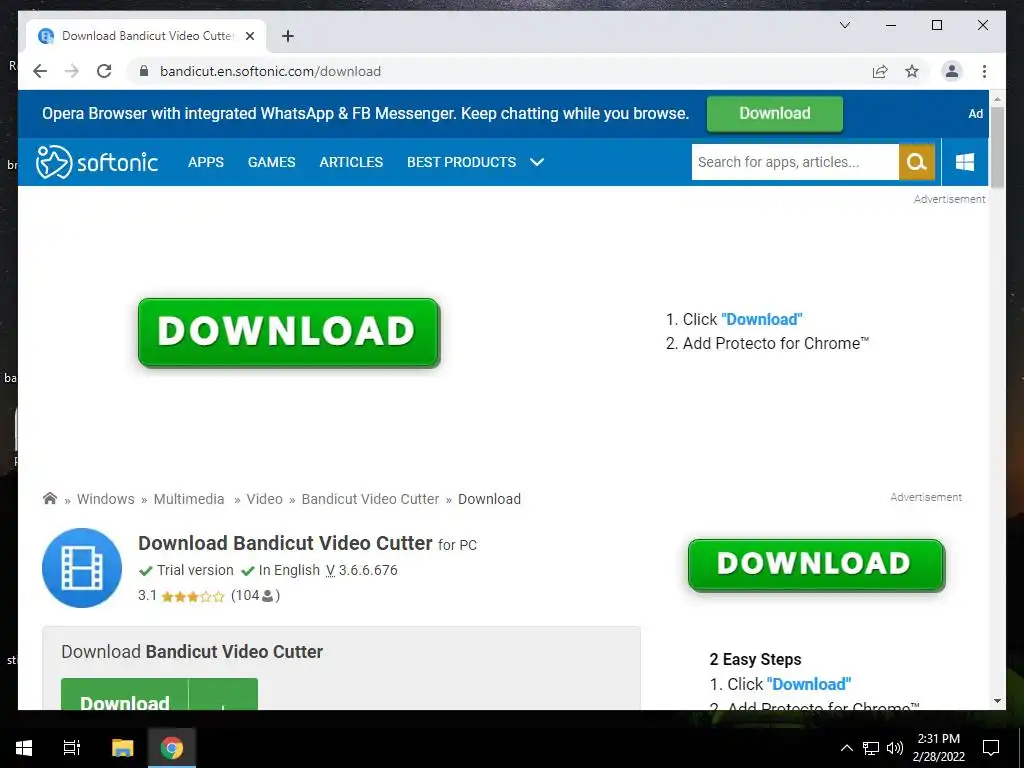Click the Chrome taskbar icon
Image resolution: width=1024 pixels, height=768 pixels.
[x=172, y=748]
